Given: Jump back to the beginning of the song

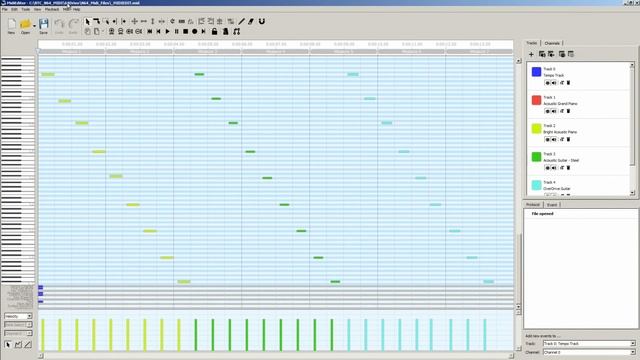Looking at the screenshot, I should 150,31.
